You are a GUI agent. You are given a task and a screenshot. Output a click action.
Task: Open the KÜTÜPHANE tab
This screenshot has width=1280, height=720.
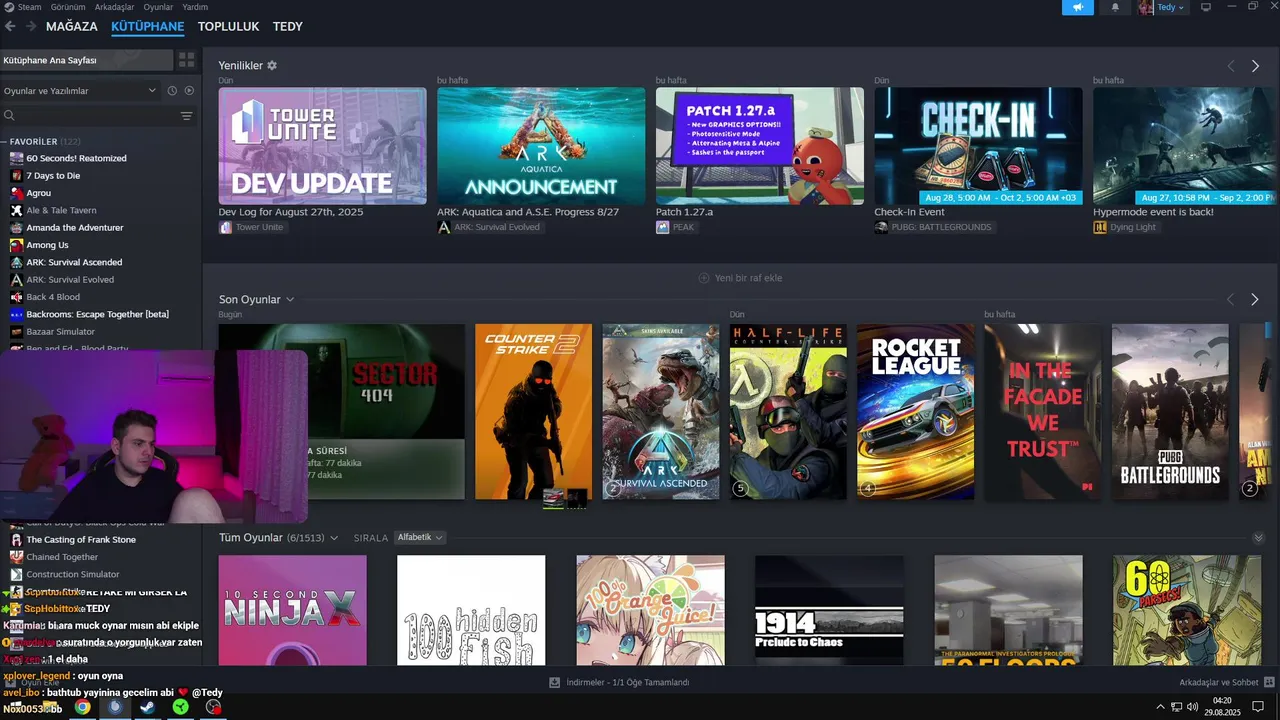click(148, 26)
